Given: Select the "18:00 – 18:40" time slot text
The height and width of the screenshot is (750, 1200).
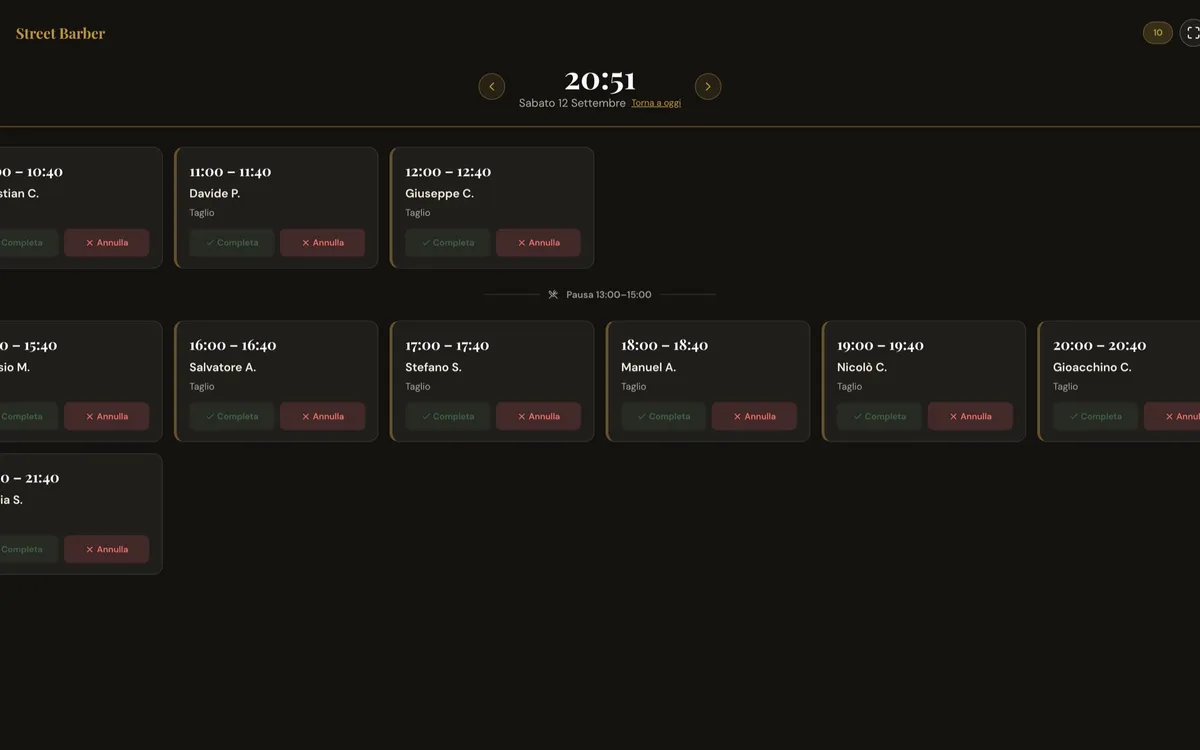Looking at the screenshot, I should tap(664, 346).
